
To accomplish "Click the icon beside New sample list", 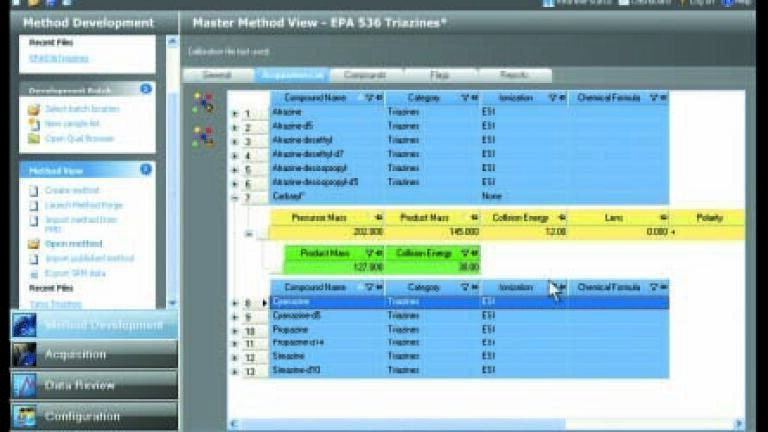I will click(x=33, y=124).
